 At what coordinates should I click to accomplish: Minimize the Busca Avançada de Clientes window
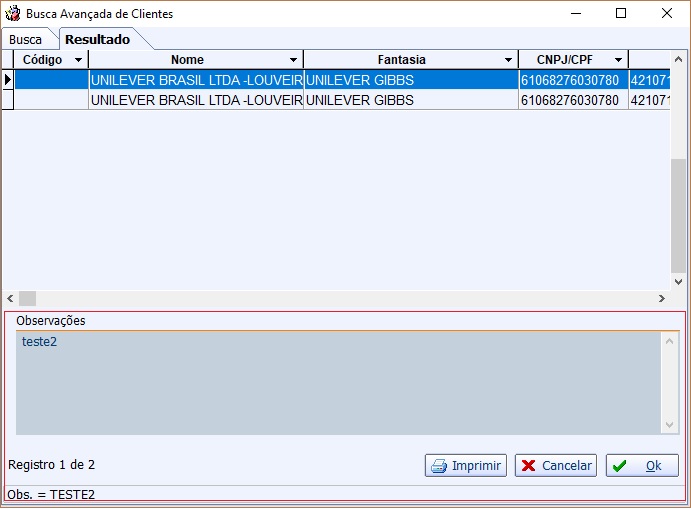point(576,13)
